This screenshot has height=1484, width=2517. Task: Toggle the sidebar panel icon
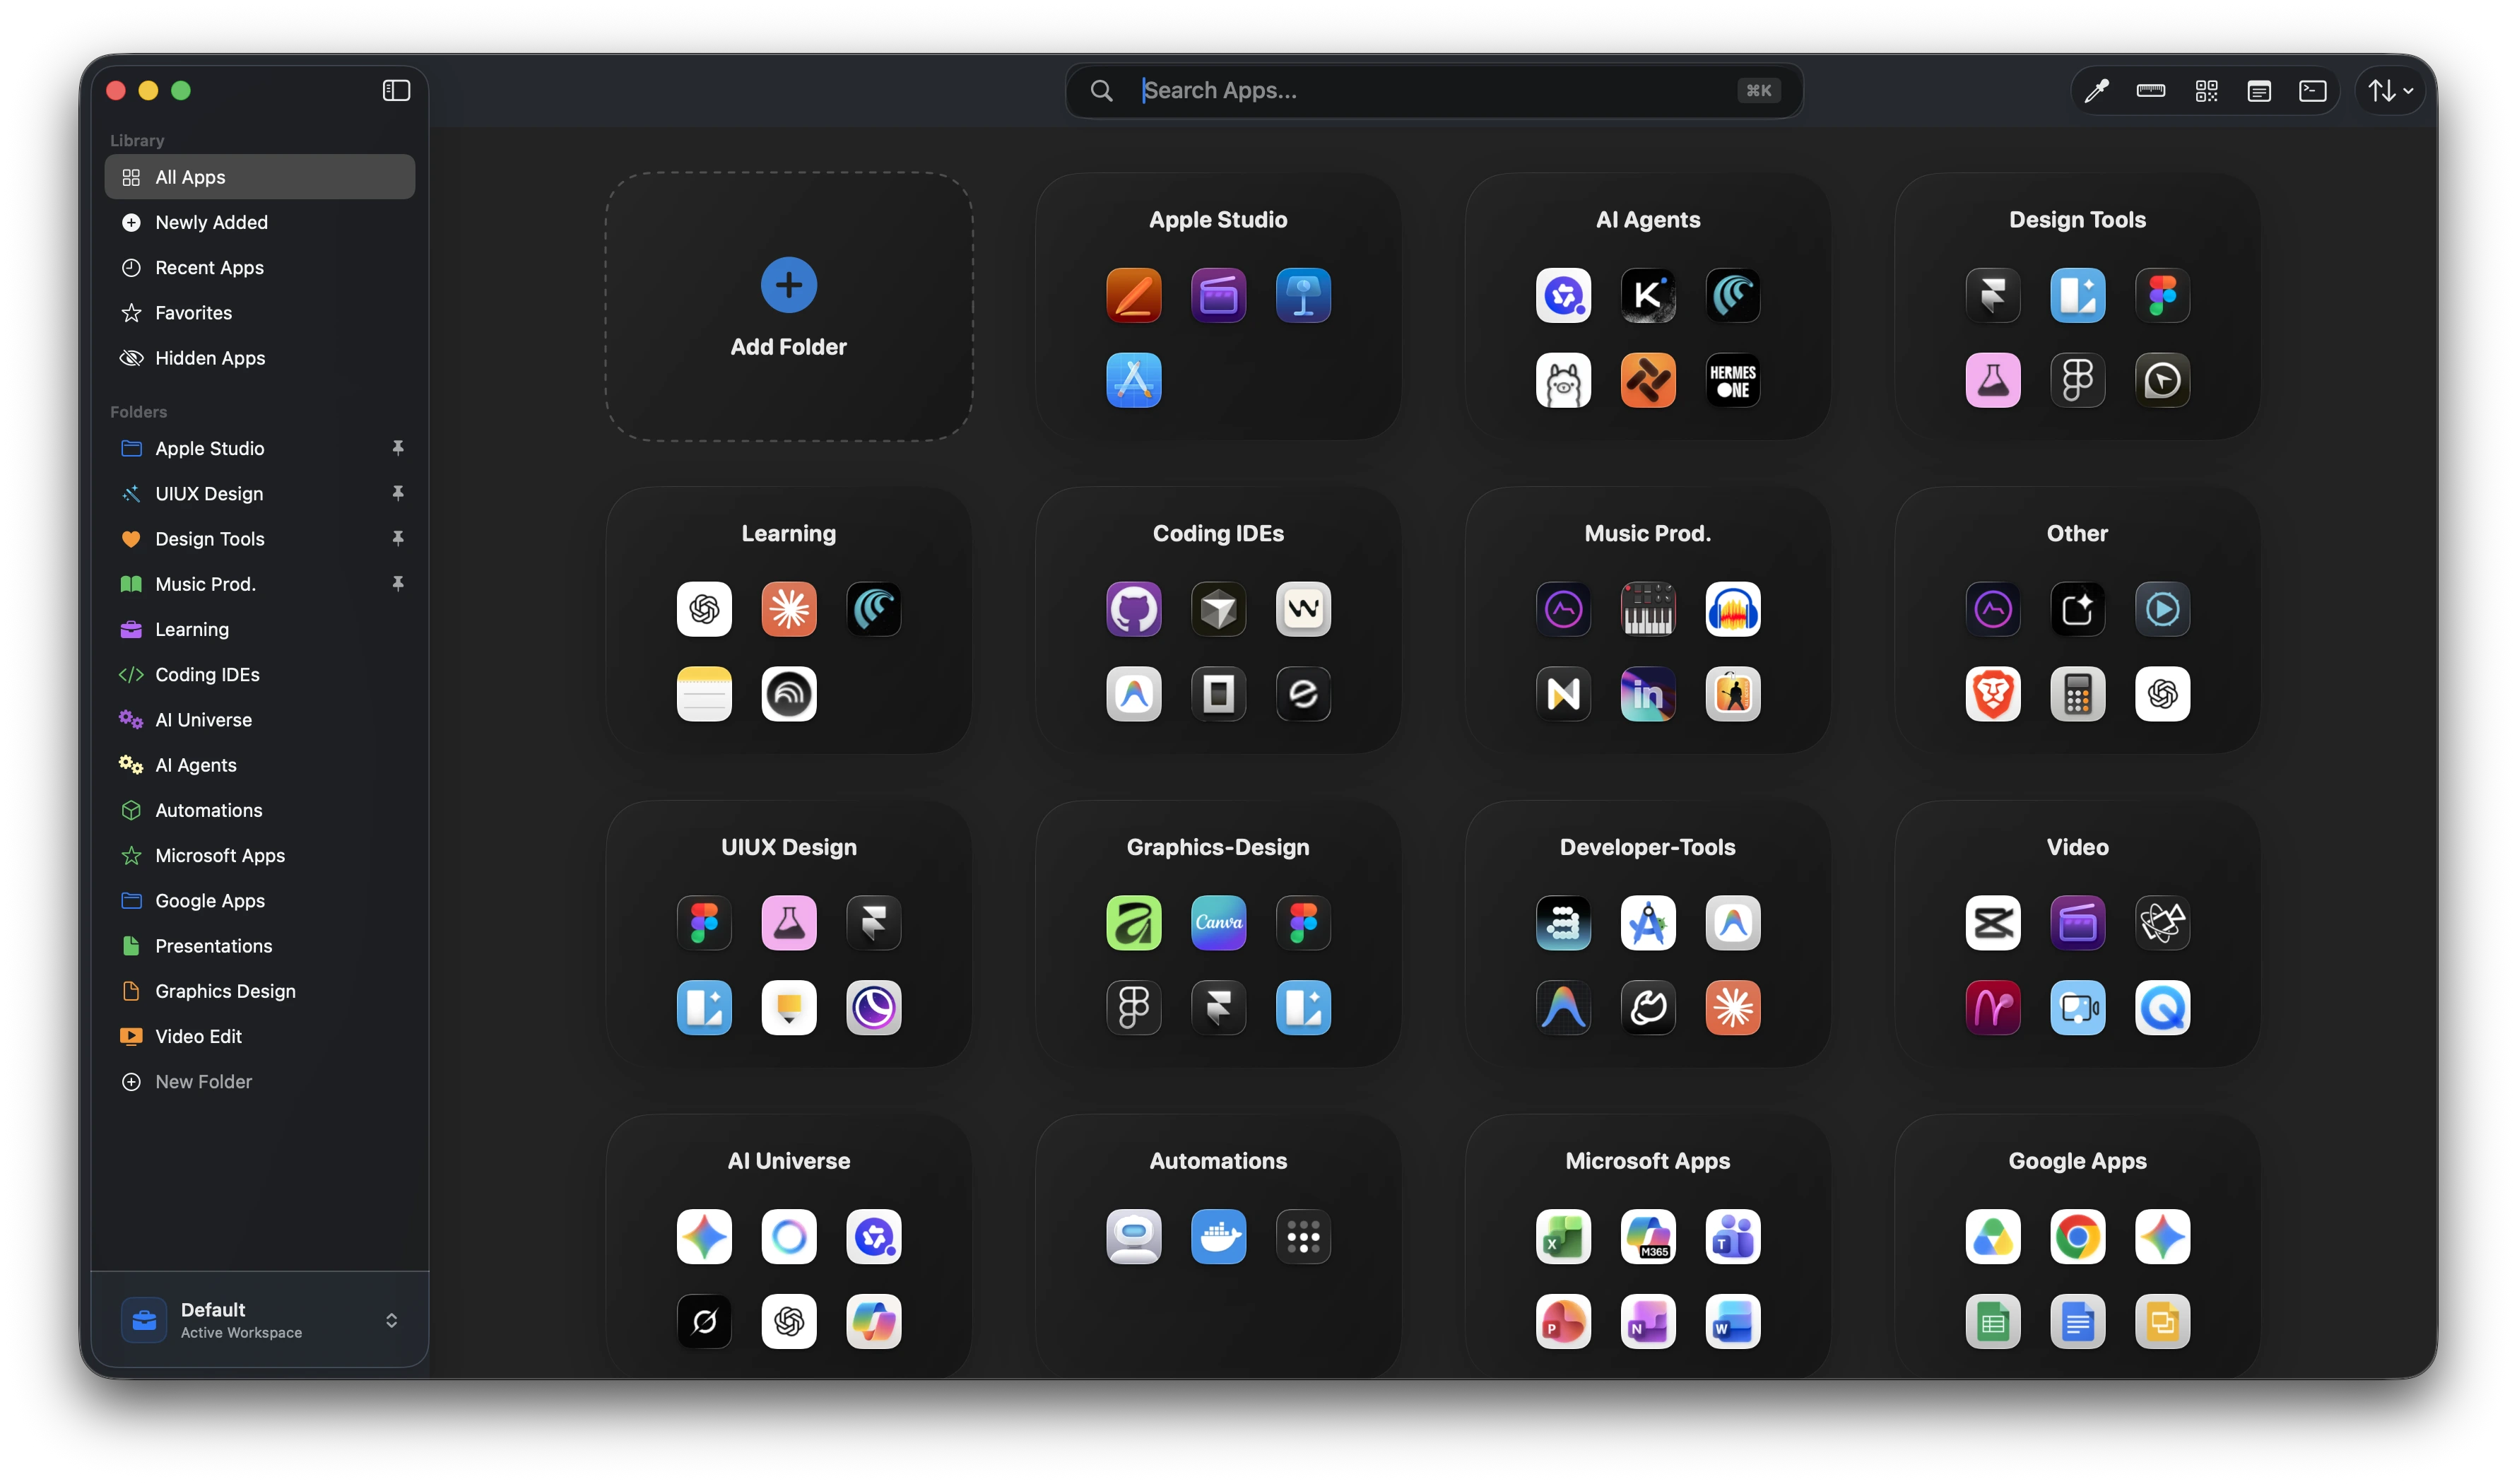coord(396,90)
